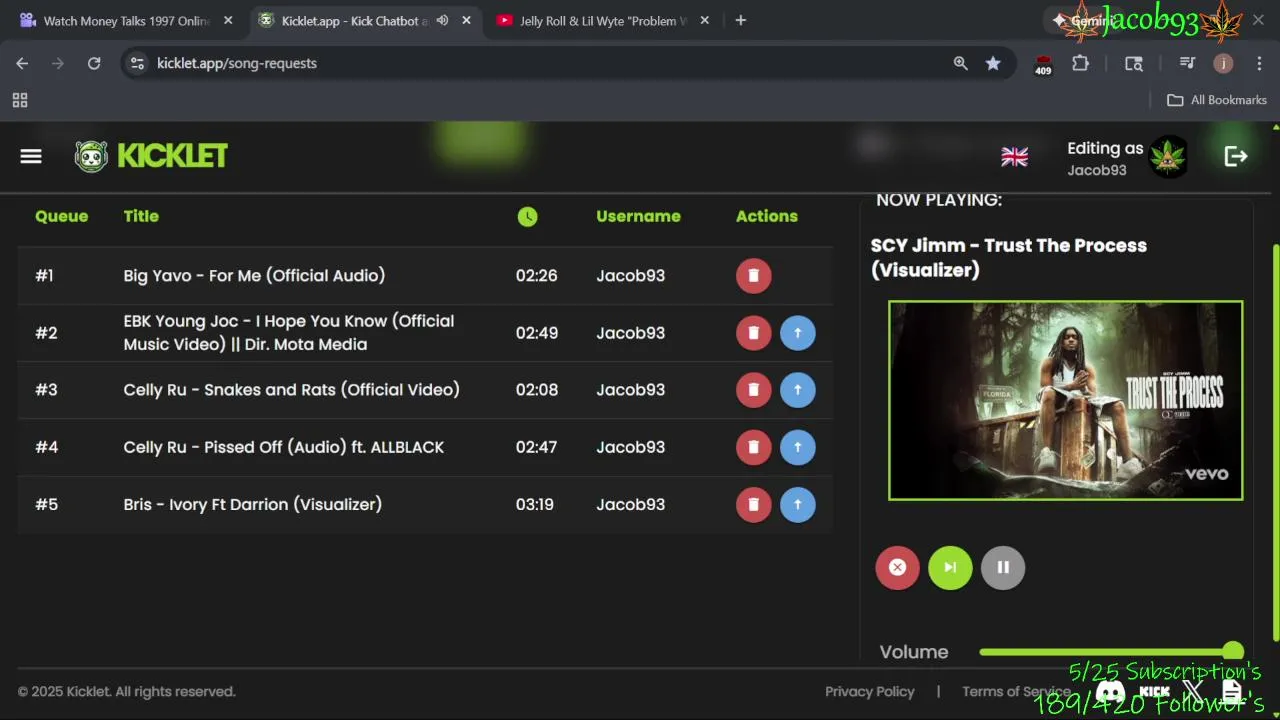
Task: Open the All Bookmarks folder
Action: 1217,100
